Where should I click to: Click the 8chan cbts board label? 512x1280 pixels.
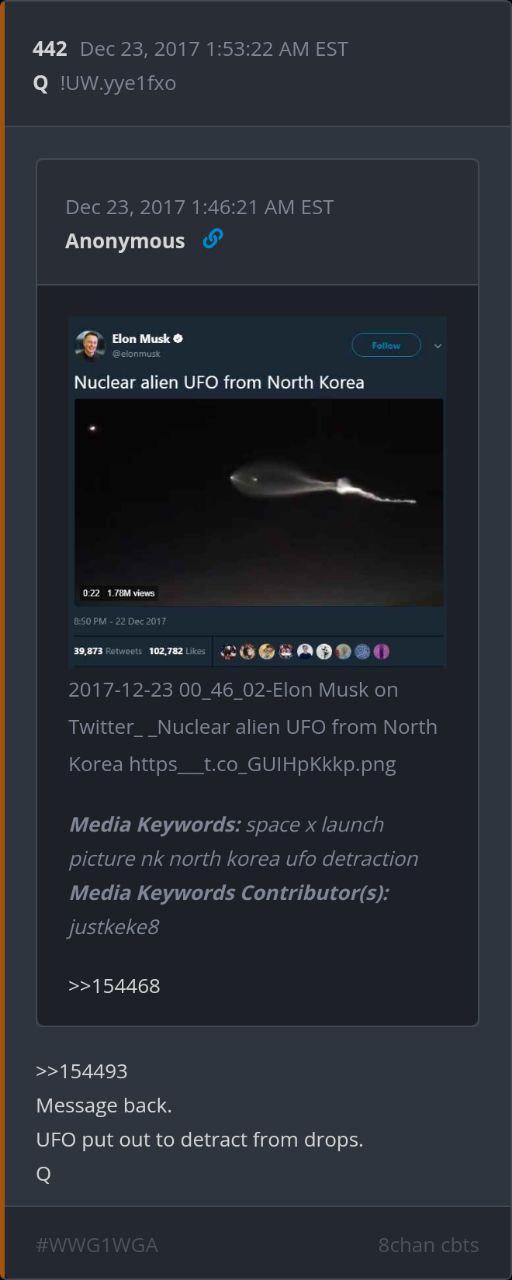[x=428, y=1245]
